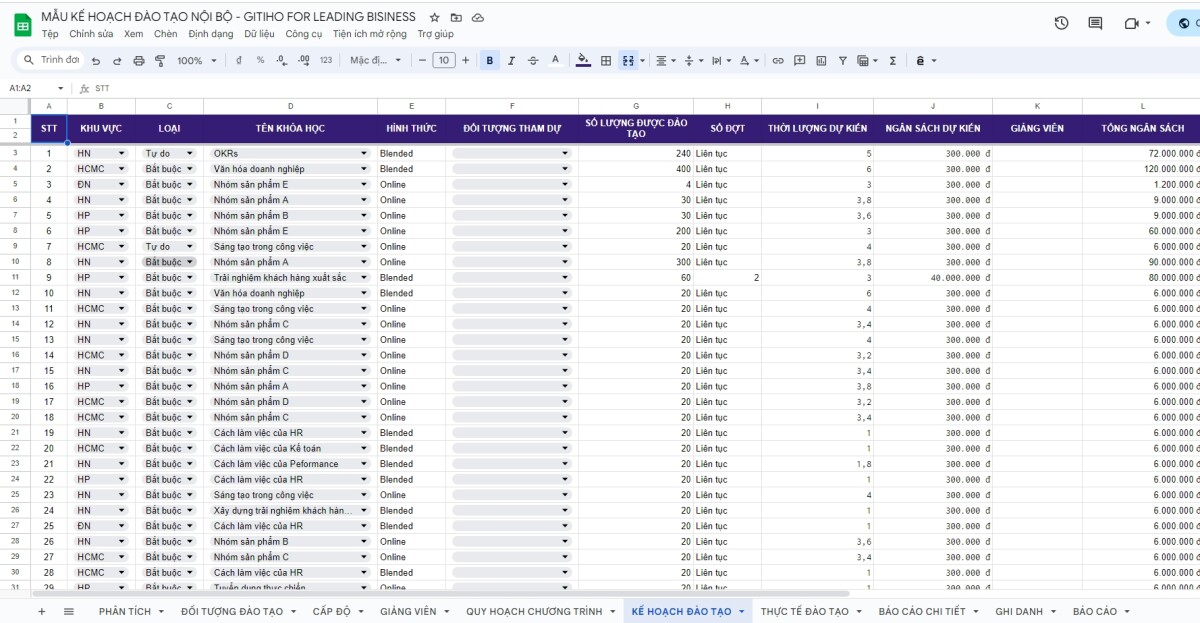1200x623 pixels.
Task: Click the Print icon
Action: point(139,61)
